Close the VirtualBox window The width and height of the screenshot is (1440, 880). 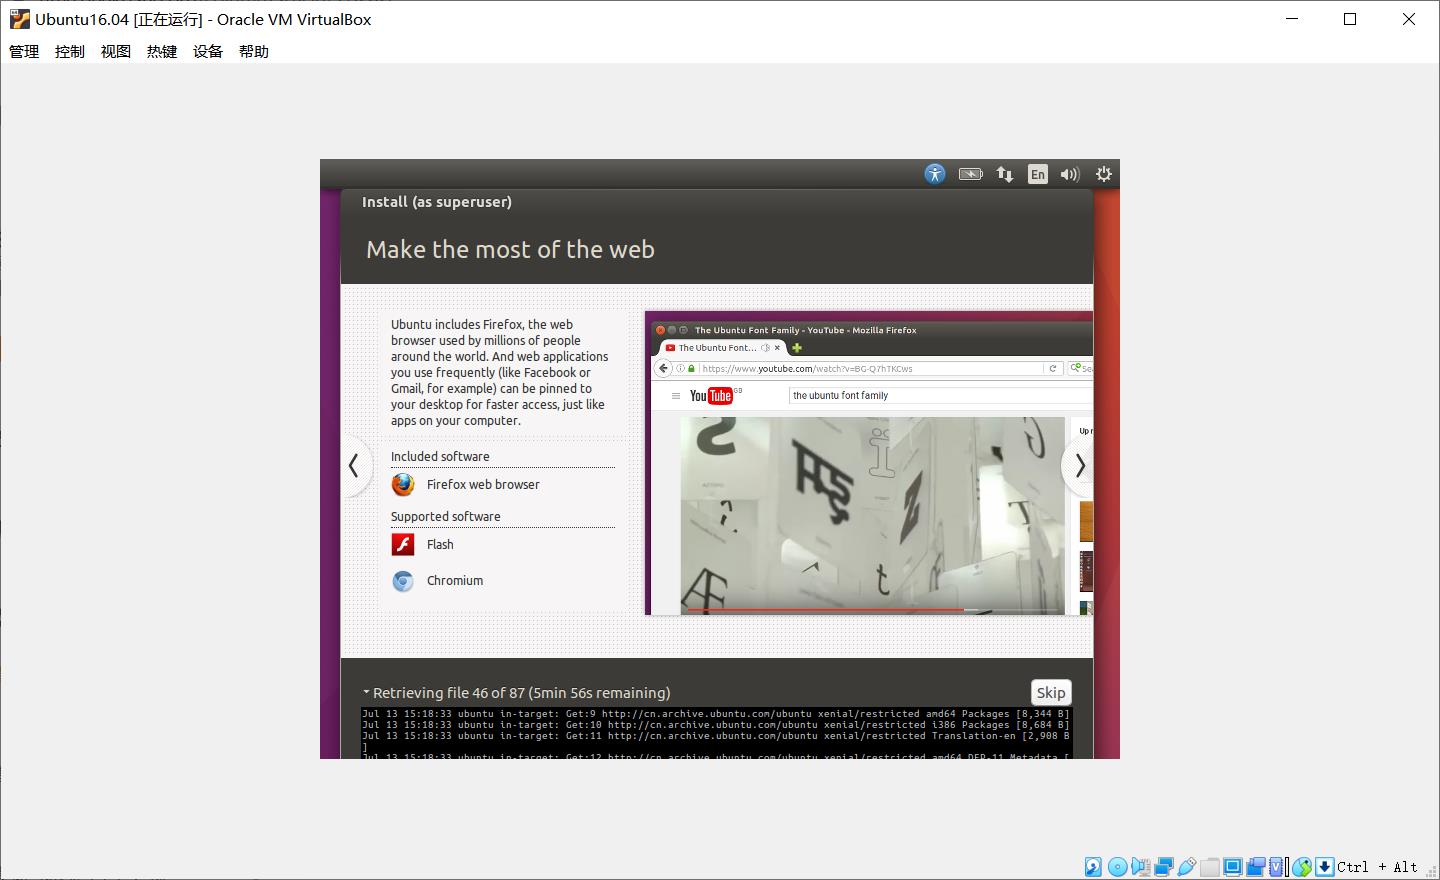[x=1409, y=19]
